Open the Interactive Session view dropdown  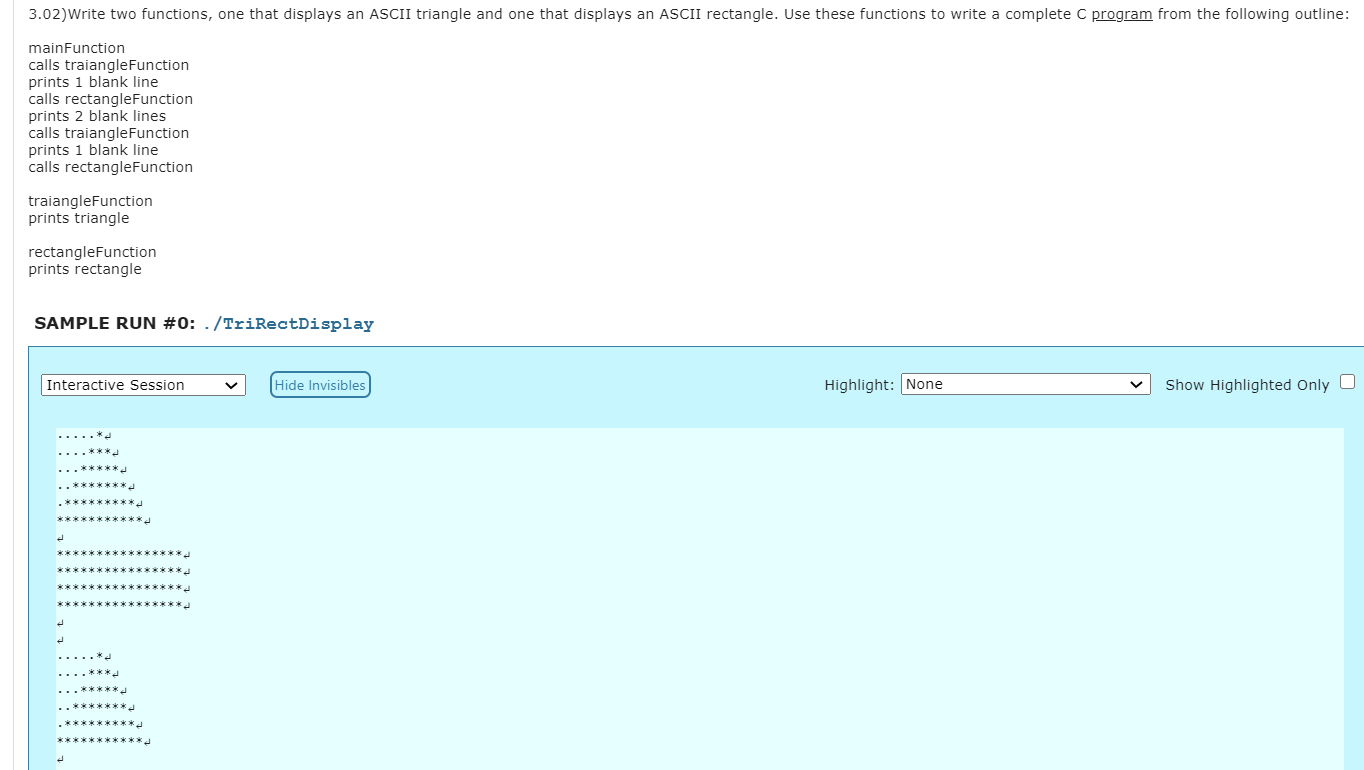tap(142, 385)
